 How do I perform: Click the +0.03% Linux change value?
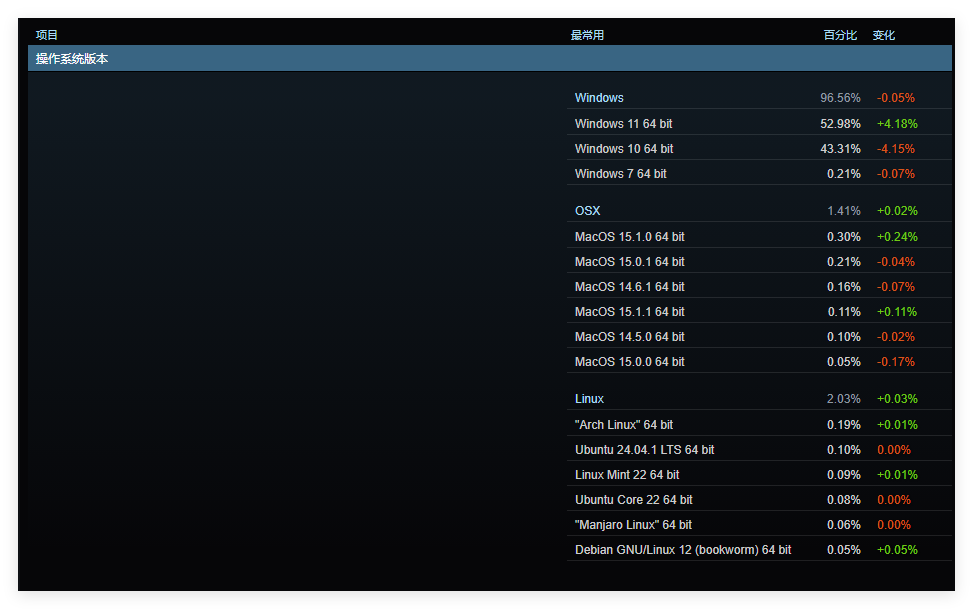897,399
